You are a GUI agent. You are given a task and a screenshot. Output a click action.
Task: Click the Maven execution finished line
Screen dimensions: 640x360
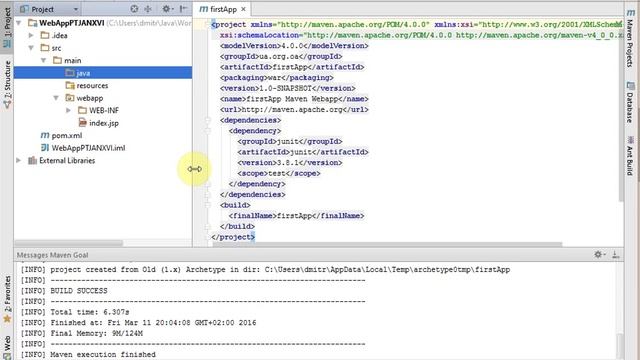coord(88,354)
